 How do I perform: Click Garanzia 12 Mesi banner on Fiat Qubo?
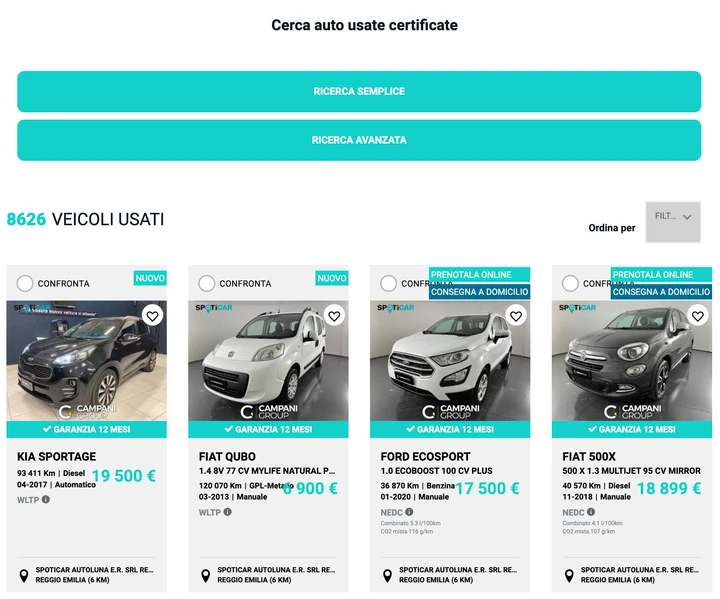coord(268,429)
